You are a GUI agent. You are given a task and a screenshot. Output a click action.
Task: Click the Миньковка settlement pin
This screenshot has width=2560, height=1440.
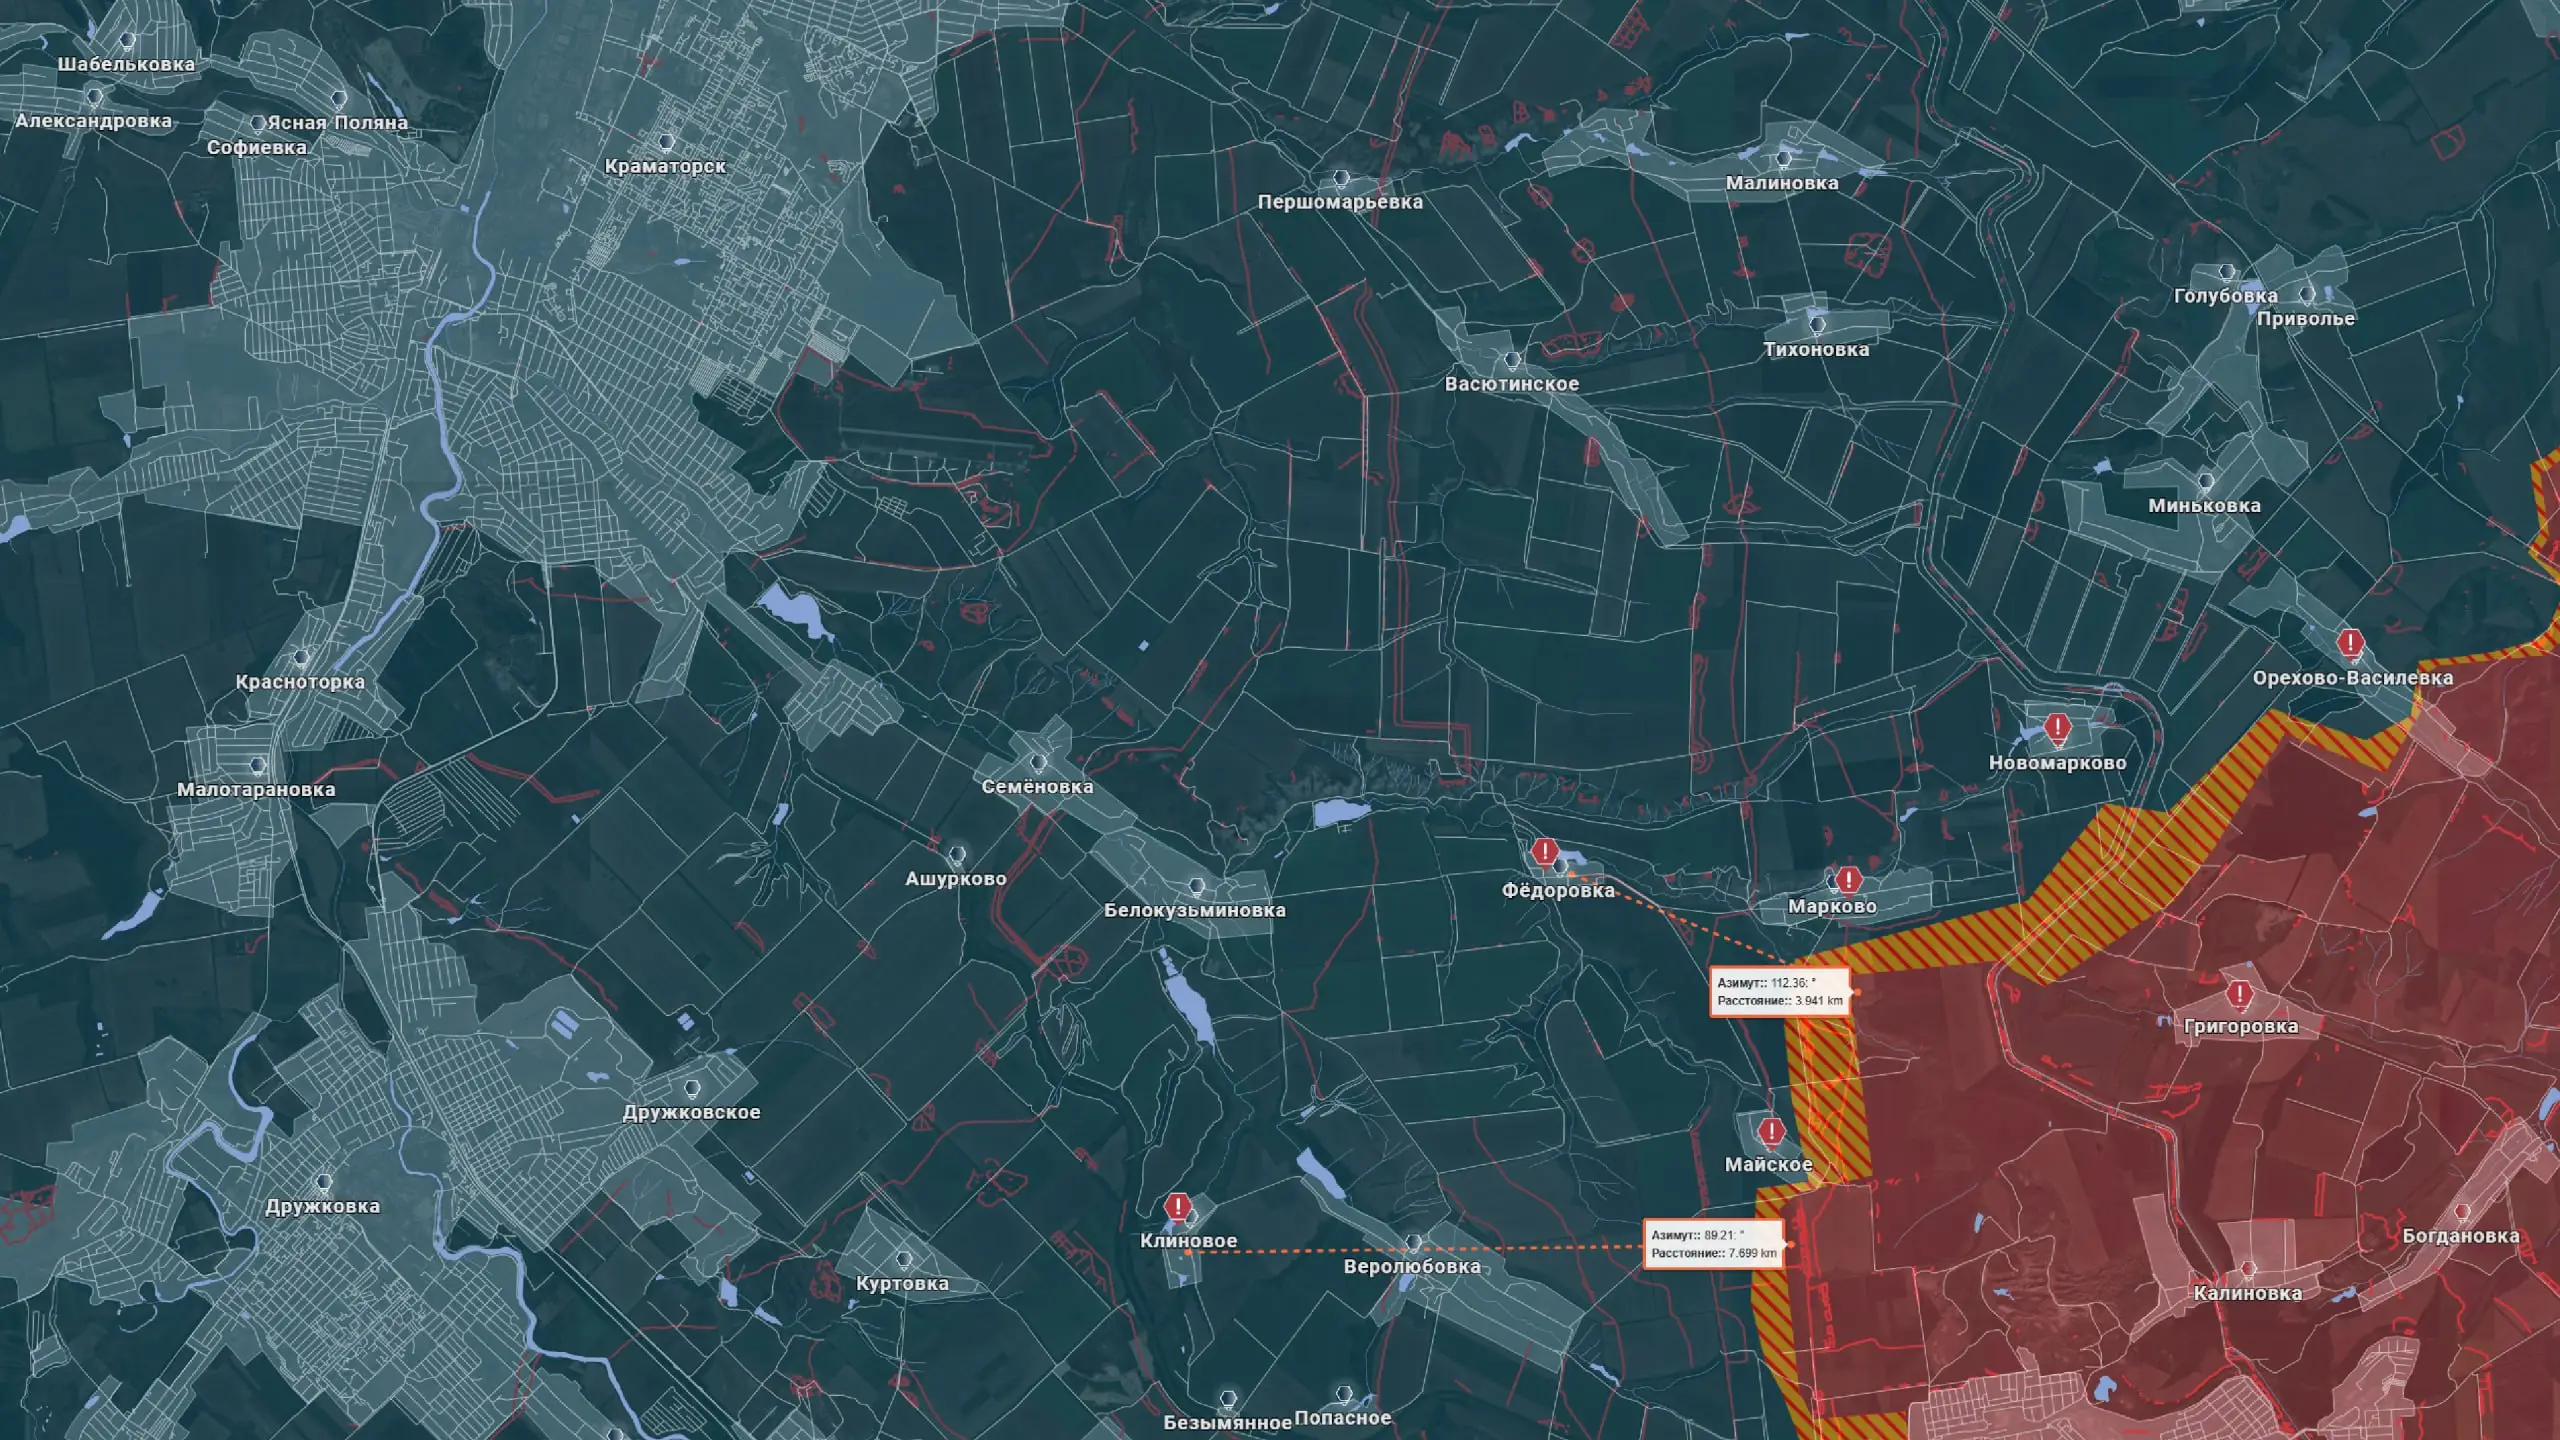click(2206, 481)
